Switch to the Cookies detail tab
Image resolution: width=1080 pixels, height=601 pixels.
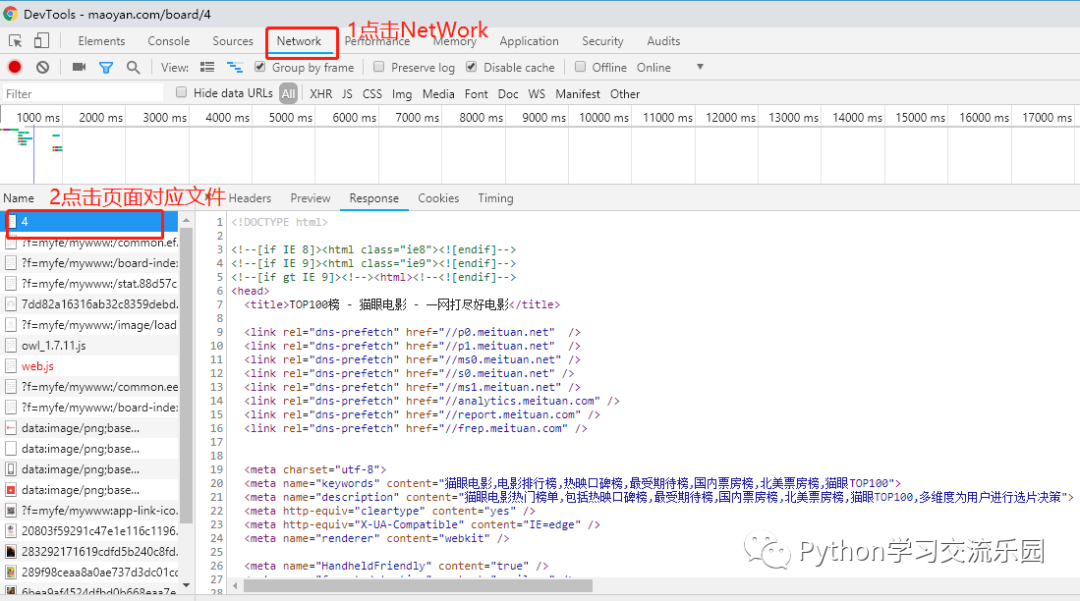pos(438,198)
